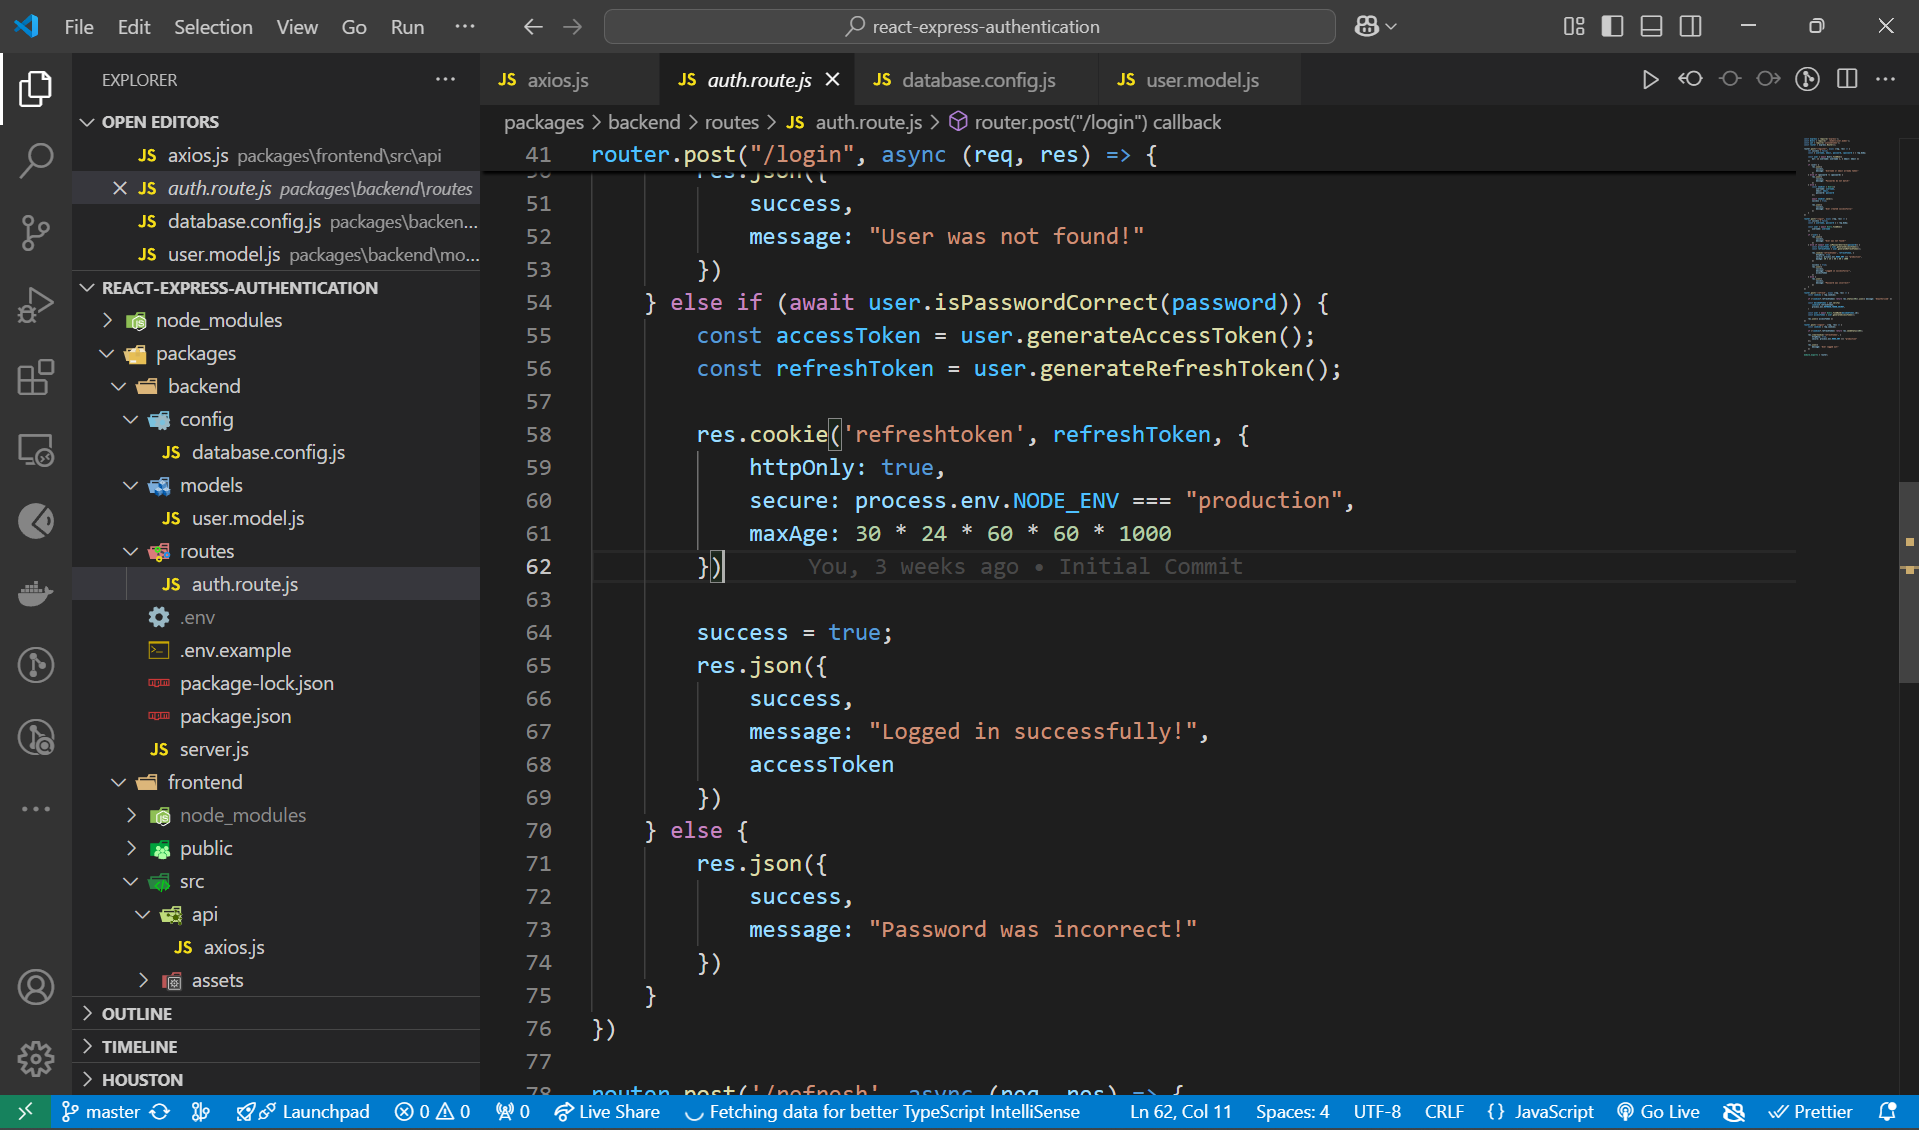Click the notification bell in the status bar
The image size is (1919, 1130).
(x=1887, y=1112)
